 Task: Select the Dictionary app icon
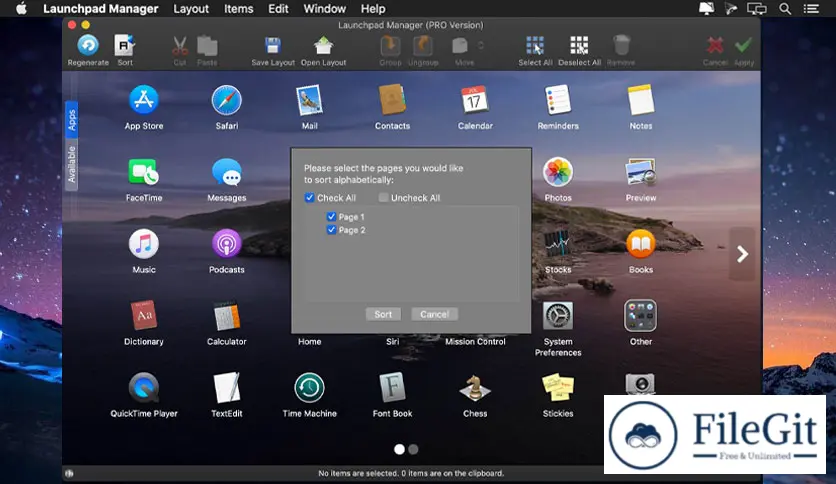pos(144,316)
